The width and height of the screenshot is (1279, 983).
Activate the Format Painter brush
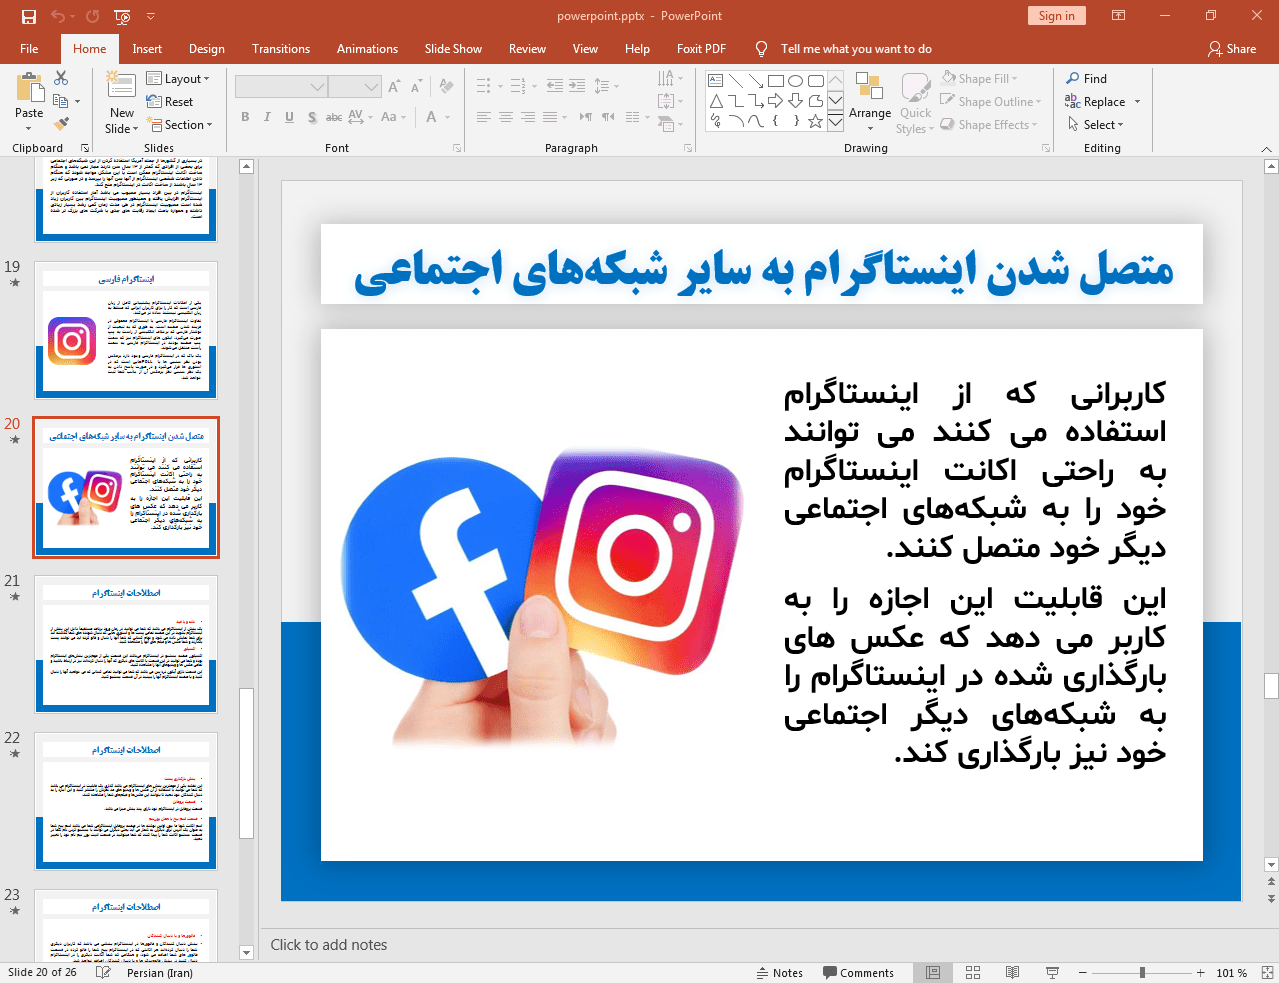61,124
